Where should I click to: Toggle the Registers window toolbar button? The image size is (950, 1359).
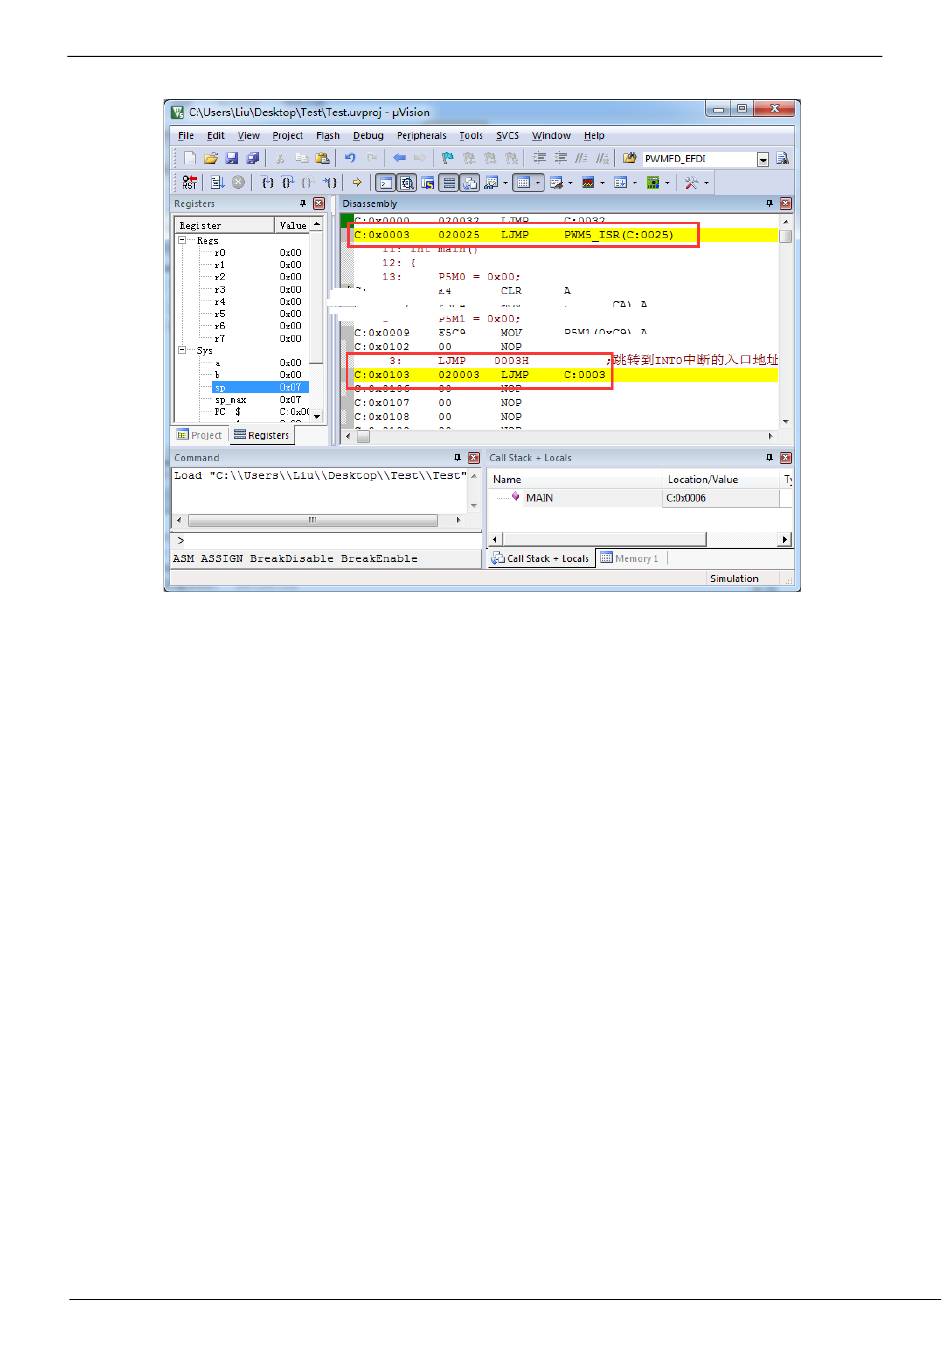(x=449, y=182)
